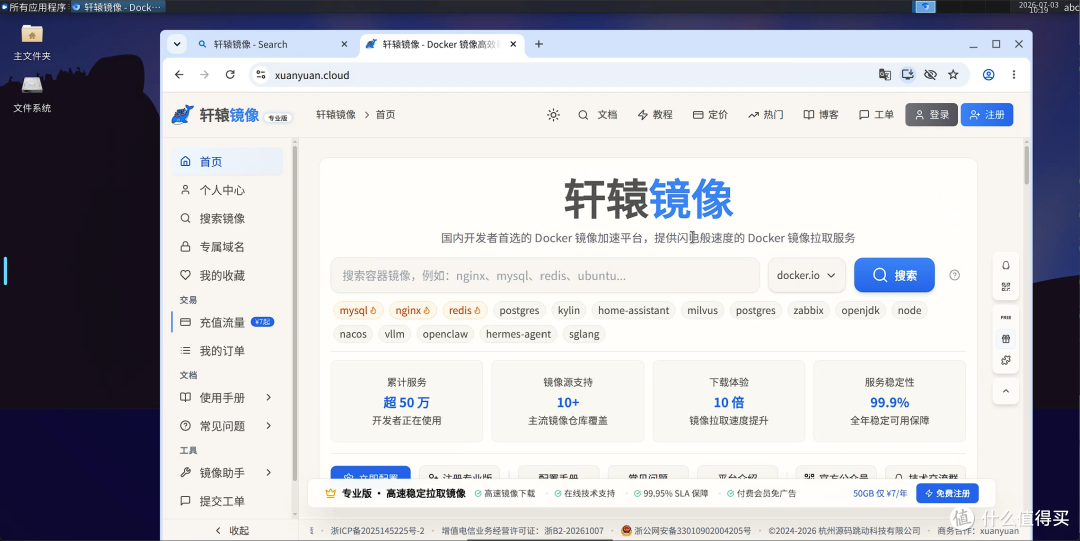Click the 注册 register button
Screen dimensions: 1080x541
pyautogui.click(x=987, y=115)
